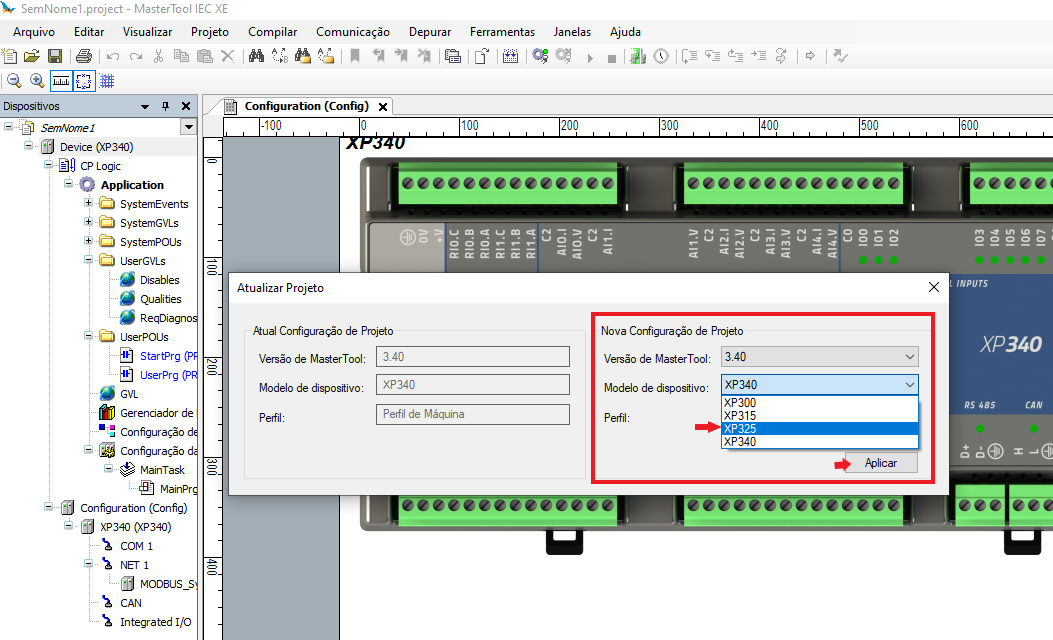Expand the SystemPOUs folder
The width and height of the screenshot is (1053, 640).
point(89,240)
